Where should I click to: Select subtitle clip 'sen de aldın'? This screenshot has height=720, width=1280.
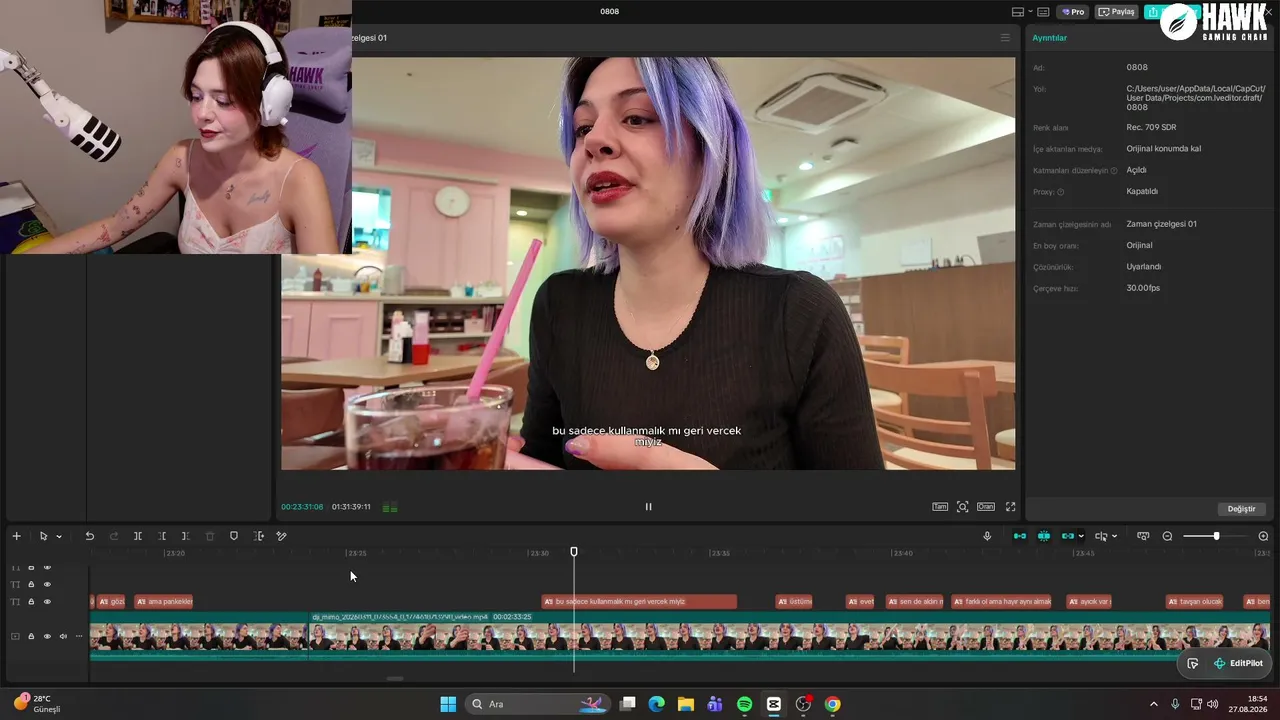tap(915, 602)
